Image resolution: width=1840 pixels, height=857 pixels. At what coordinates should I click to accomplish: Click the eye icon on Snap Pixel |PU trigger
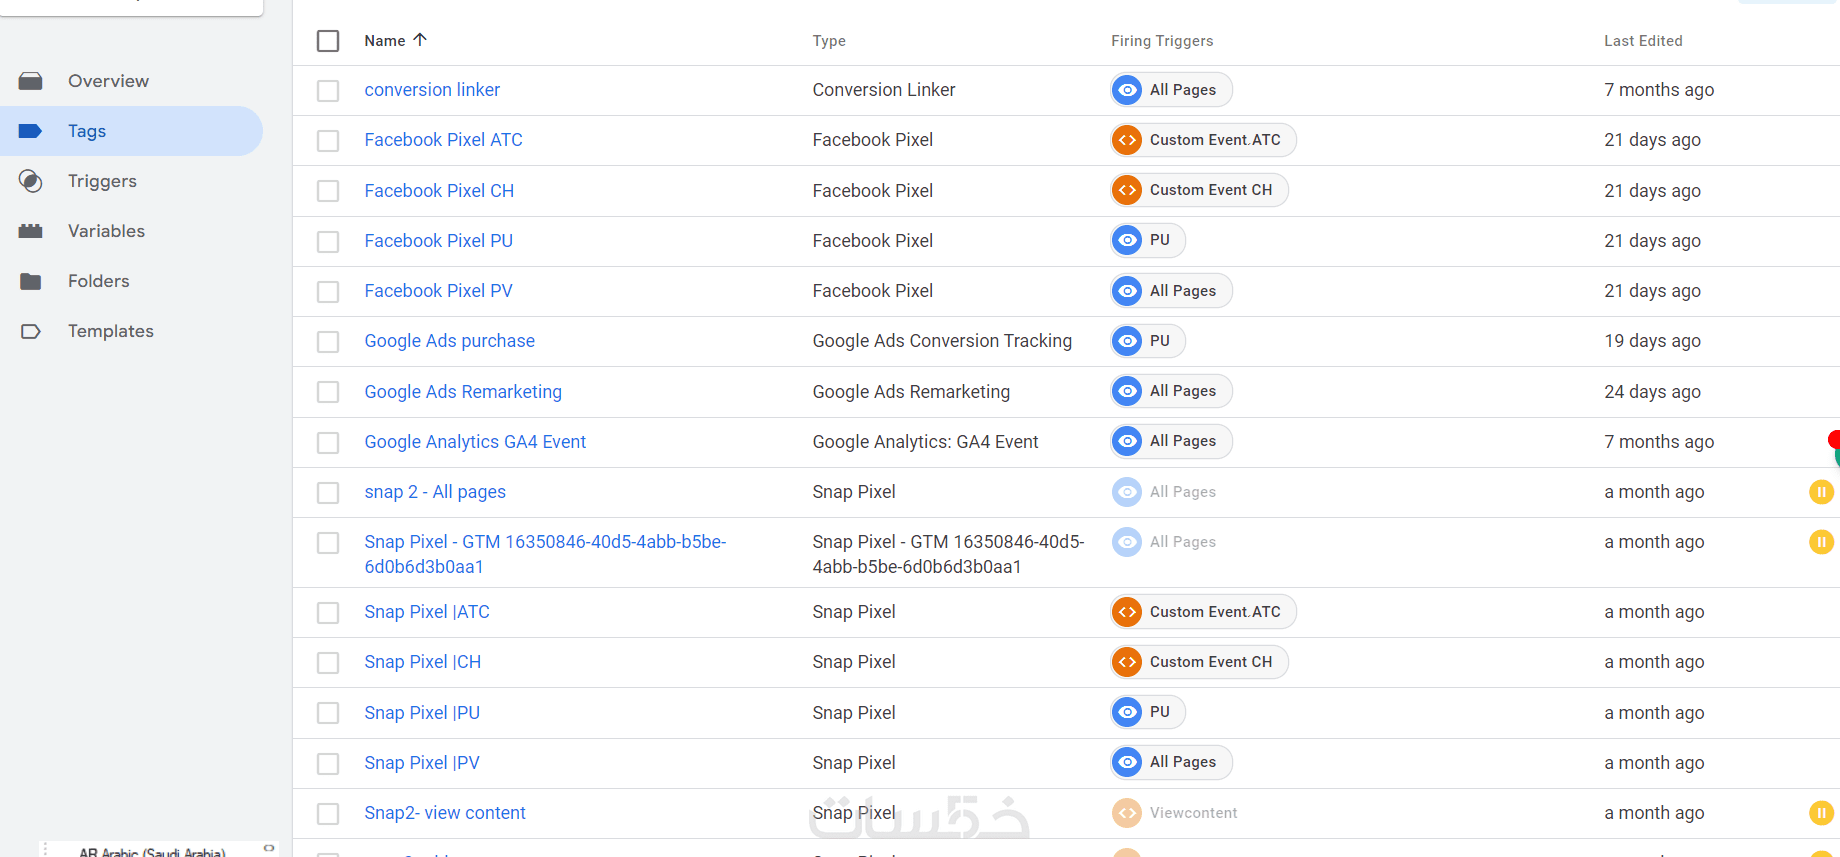[x=1127, y=712]
